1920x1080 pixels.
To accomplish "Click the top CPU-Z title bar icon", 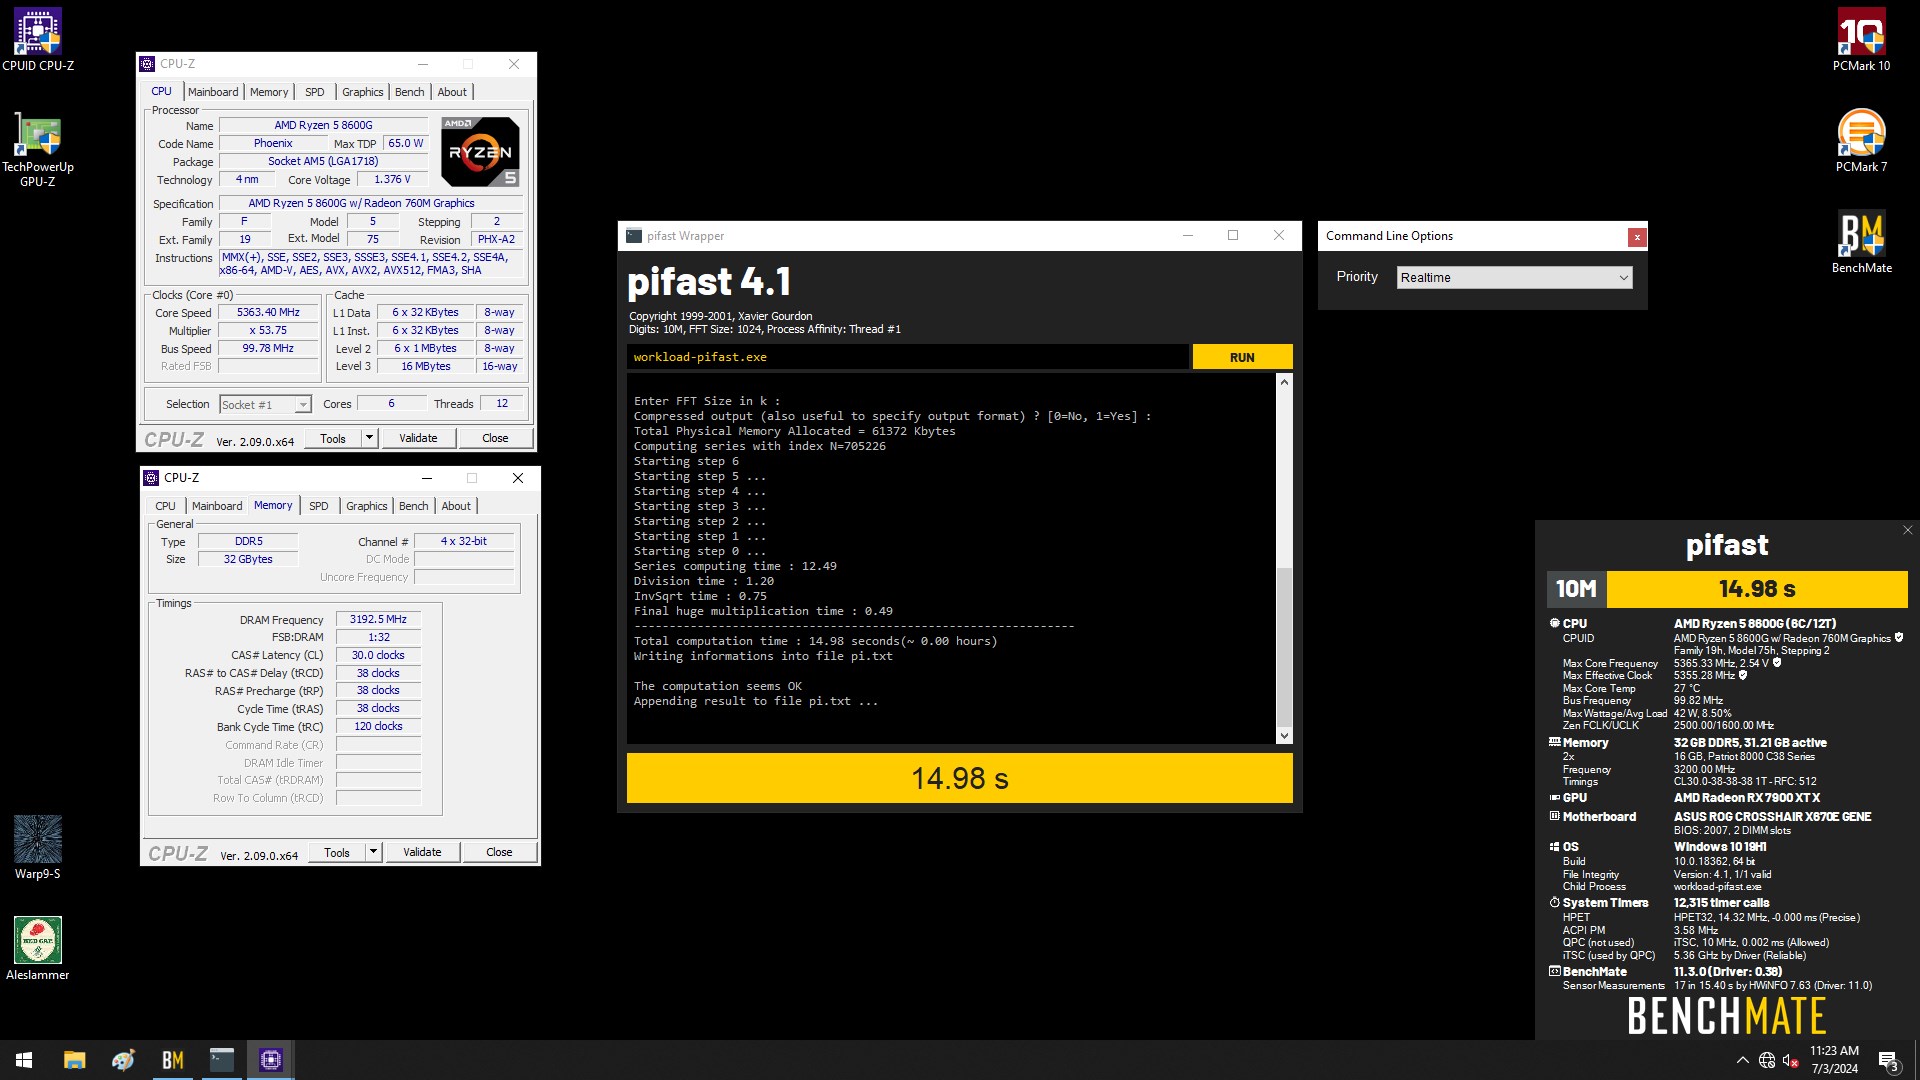I will pyautogui.click(x=147, y=64).
